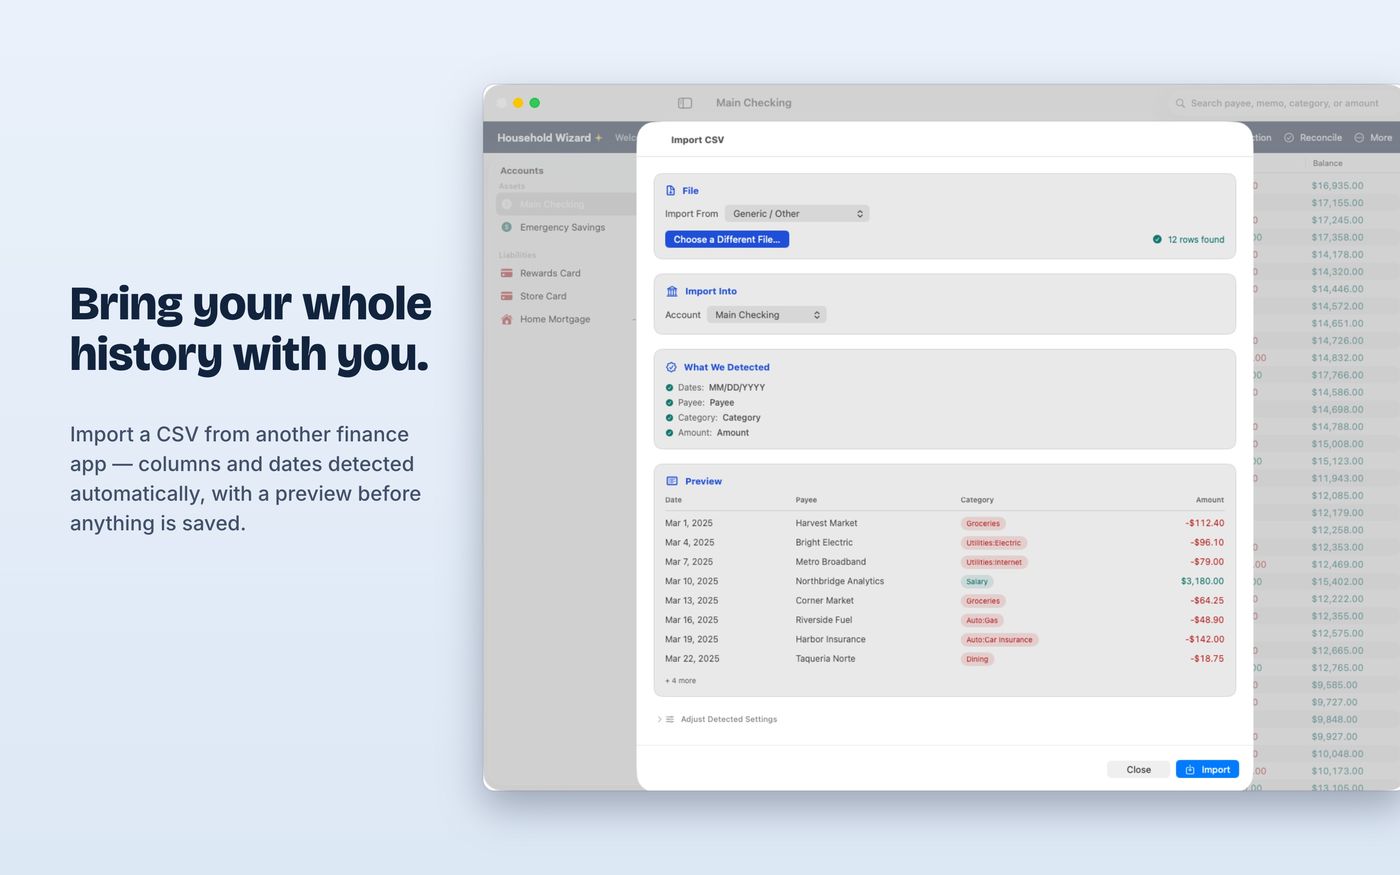
Task: Click the File section document icon
Action: (x=671, y=190)
